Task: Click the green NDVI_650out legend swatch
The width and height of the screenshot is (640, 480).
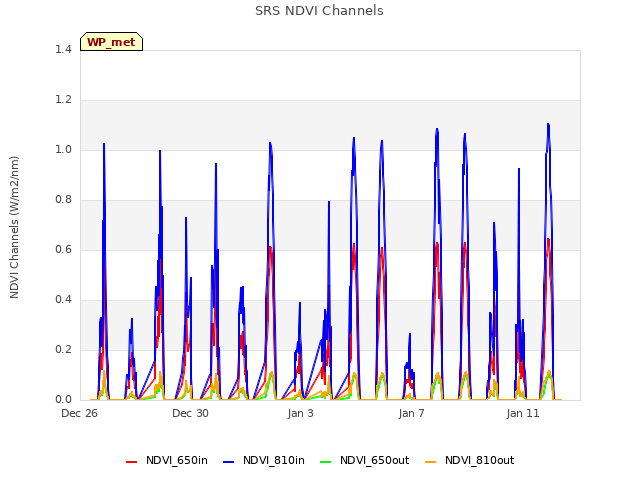Action: tap(325, 462)
